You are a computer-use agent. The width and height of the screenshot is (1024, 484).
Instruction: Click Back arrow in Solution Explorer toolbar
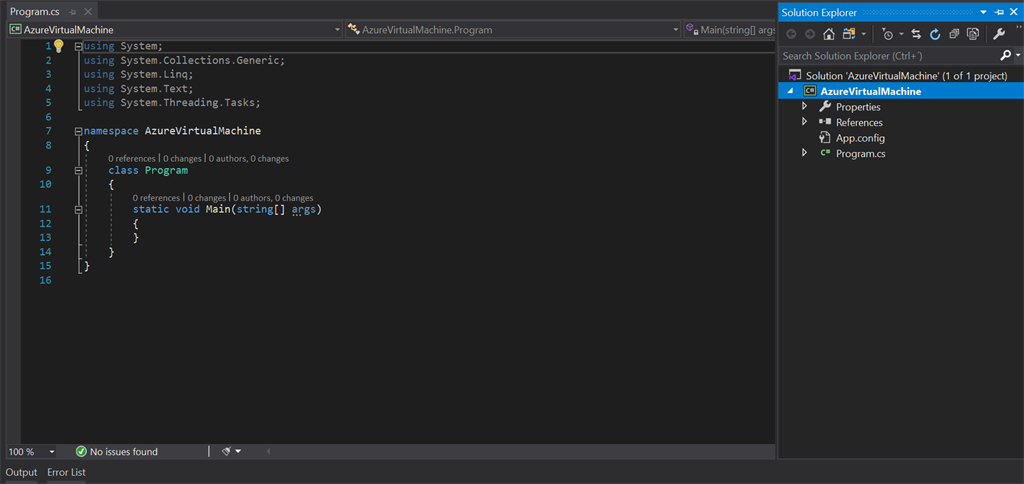point(790,34)
